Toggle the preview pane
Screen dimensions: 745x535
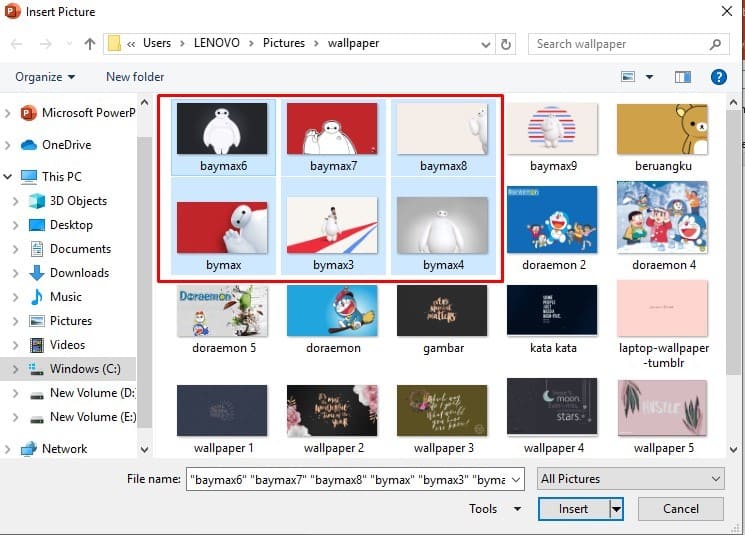[683, 76]
